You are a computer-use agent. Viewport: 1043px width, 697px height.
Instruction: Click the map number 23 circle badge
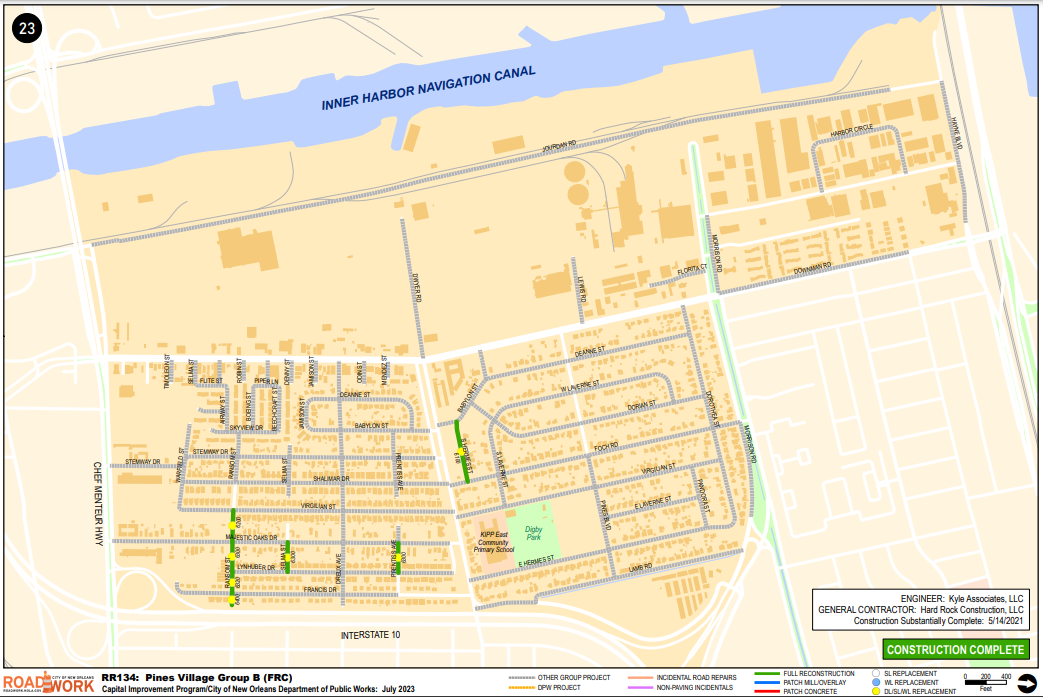pos(27,28)
